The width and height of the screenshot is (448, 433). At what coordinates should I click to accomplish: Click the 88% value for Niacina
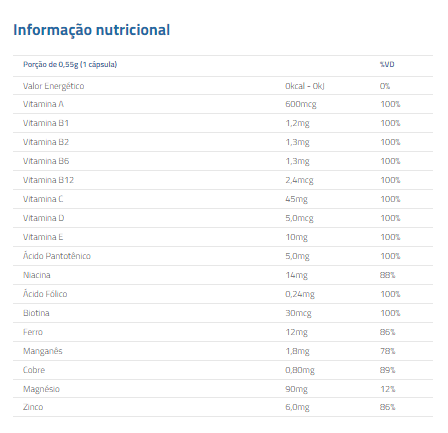pos(387,275)
